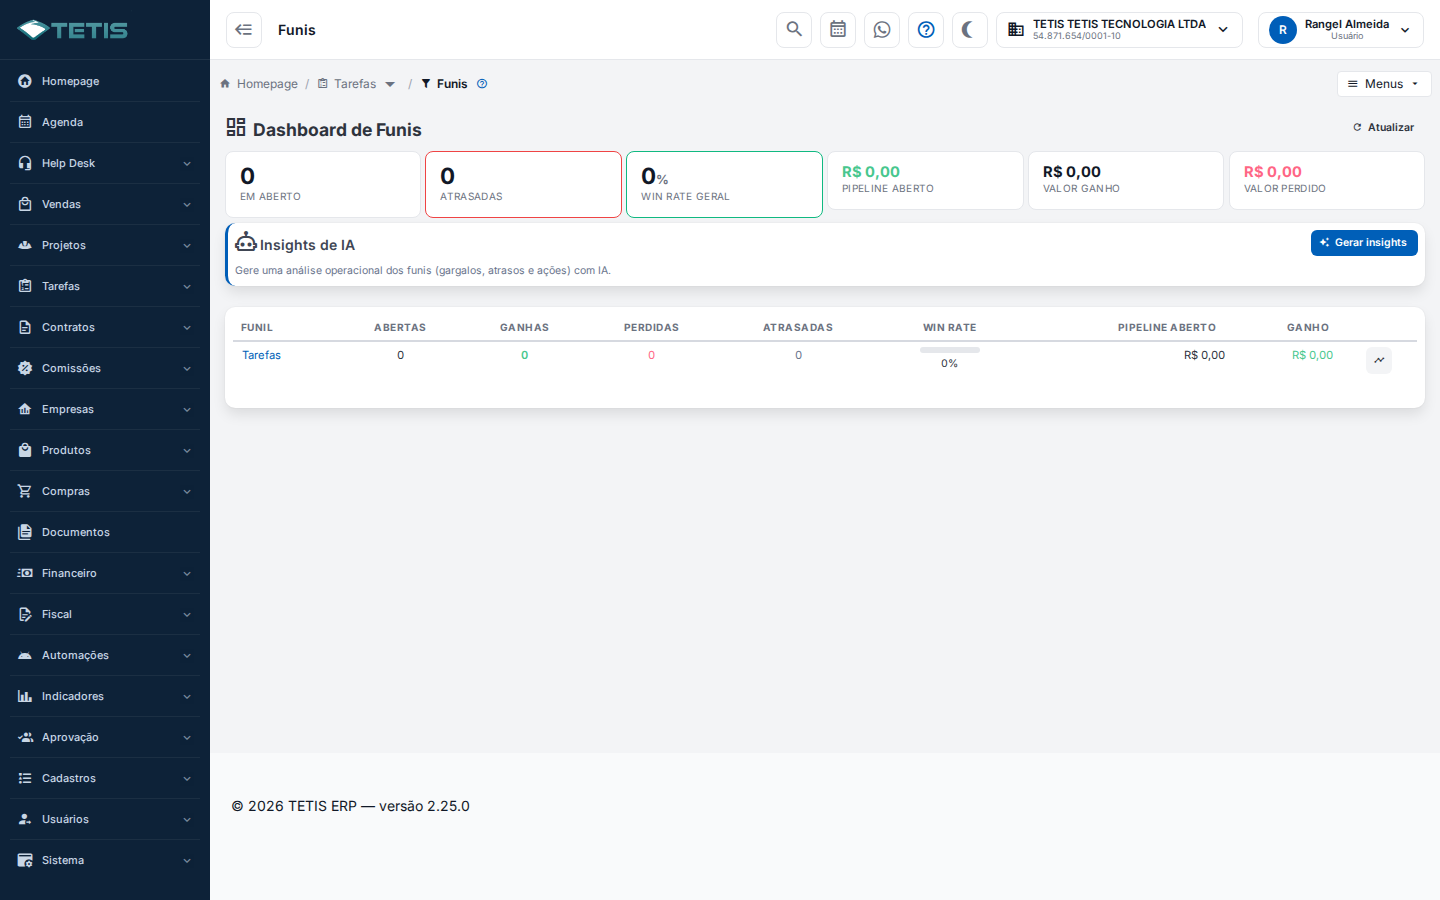Click the Sistema sidebar icon
Viewport: 1440px width, 900px height.
pyautogui.click(x=25, y=860)
